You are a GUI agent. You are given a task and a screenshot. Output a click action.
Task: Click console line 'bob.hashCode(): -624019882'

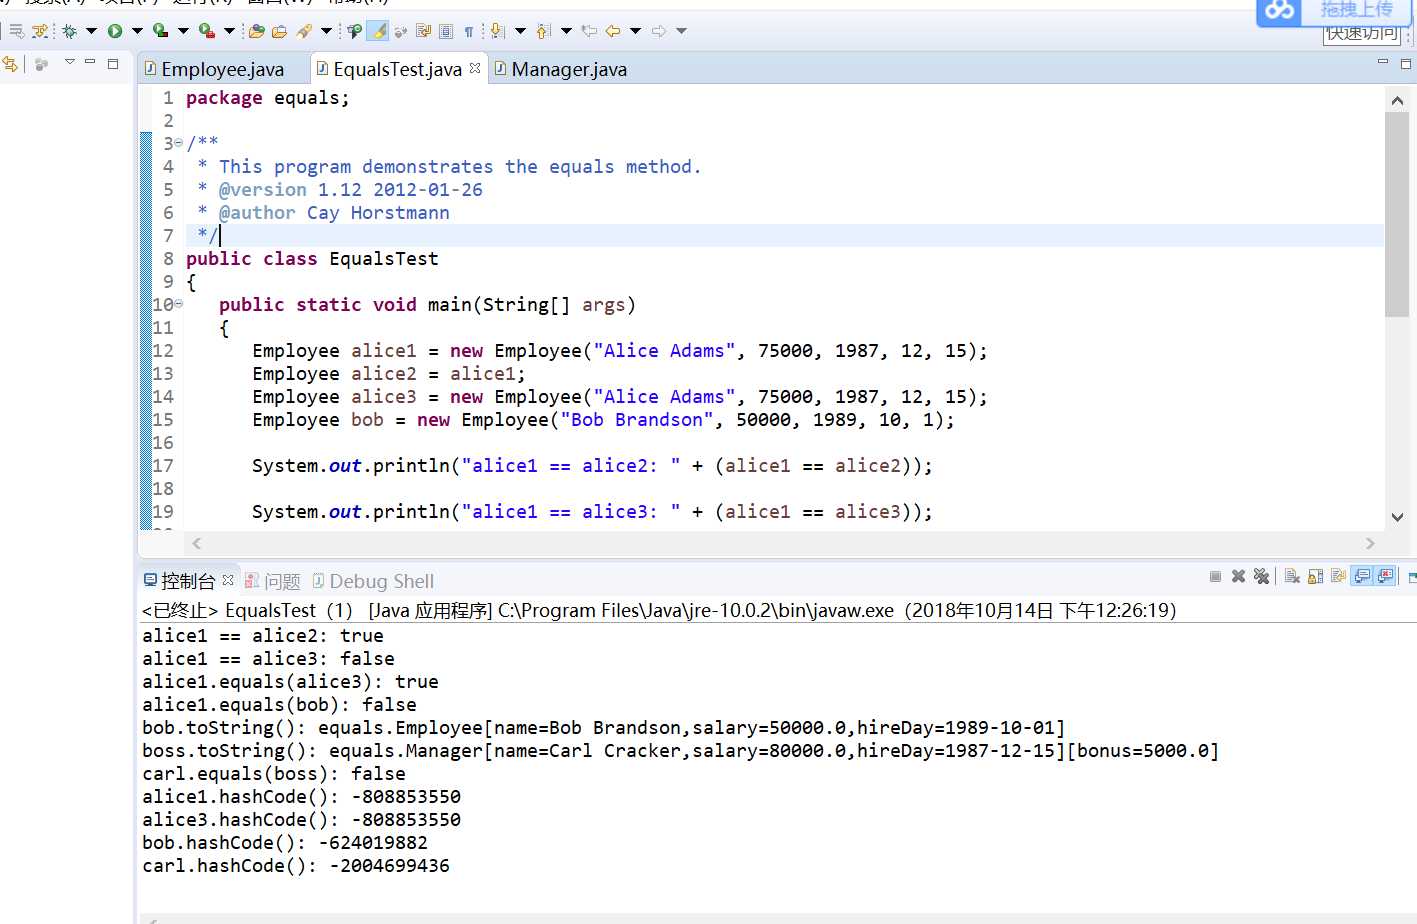pyautogui.click(x=285, y=843)
